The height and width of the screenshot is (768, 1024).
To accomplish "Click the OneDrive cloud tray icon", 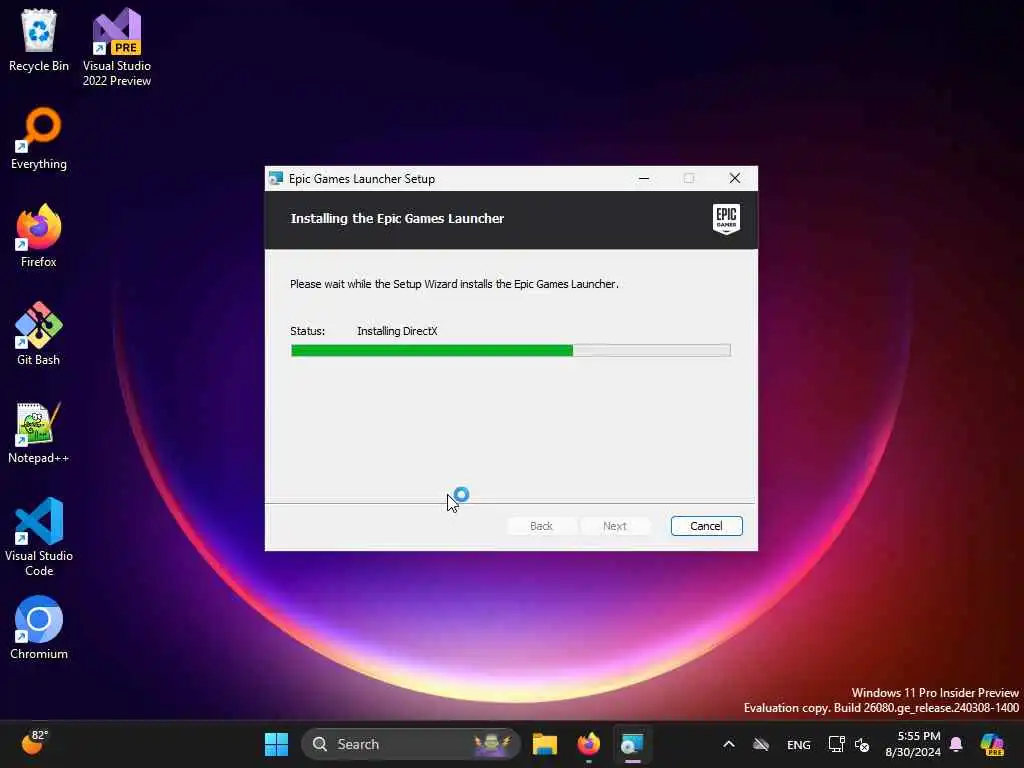I will [761, 744].
